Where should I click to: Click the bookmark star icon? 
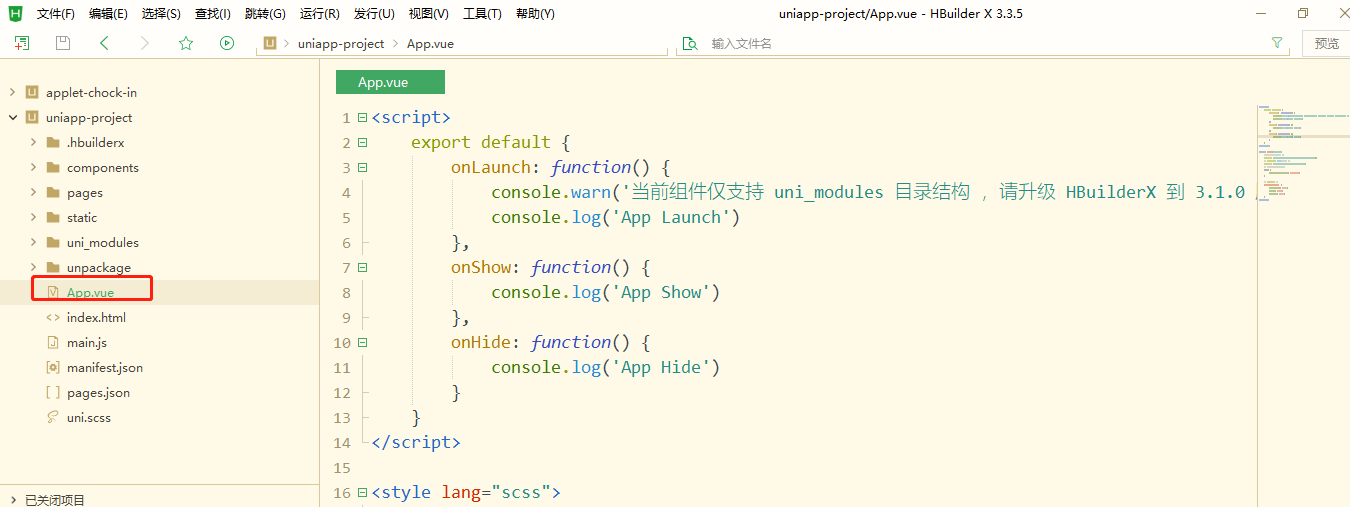coord(186,43)
